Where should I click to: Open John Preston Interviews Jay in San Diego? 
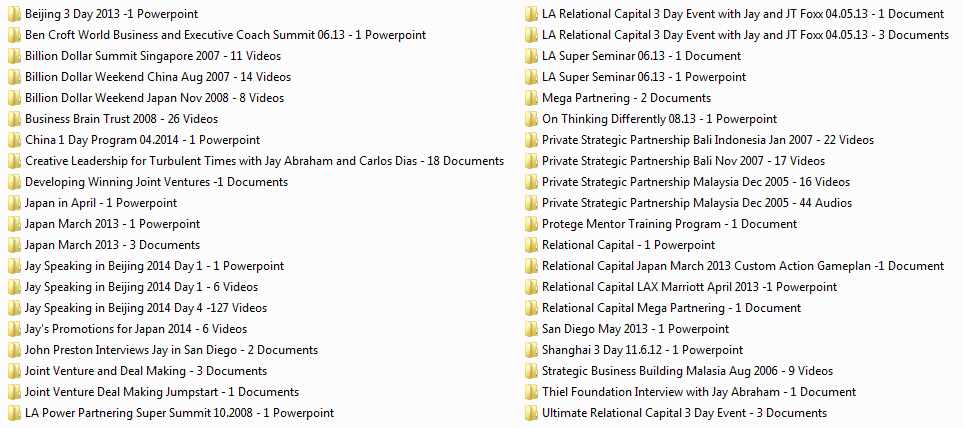pyautogui.click(x=163, y=350)
